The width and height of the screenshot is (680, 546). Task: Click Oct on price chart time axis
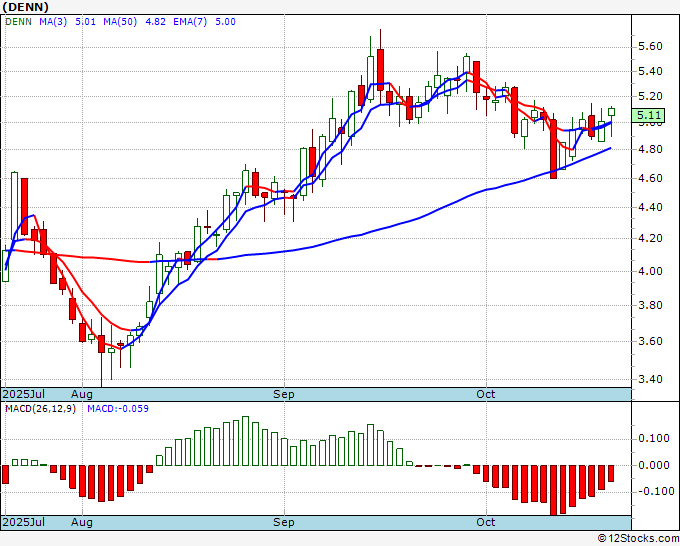coord(485,394)
